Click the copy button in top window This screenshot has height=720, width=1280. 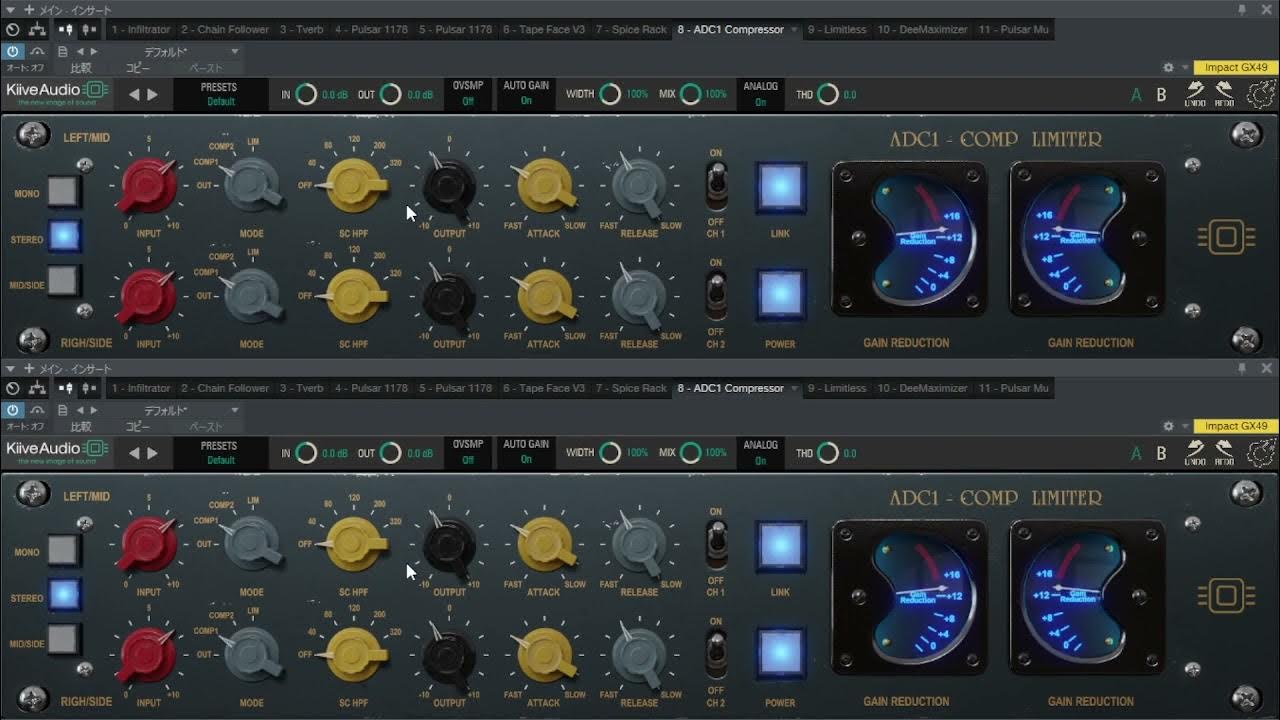(x=137, y=68)
